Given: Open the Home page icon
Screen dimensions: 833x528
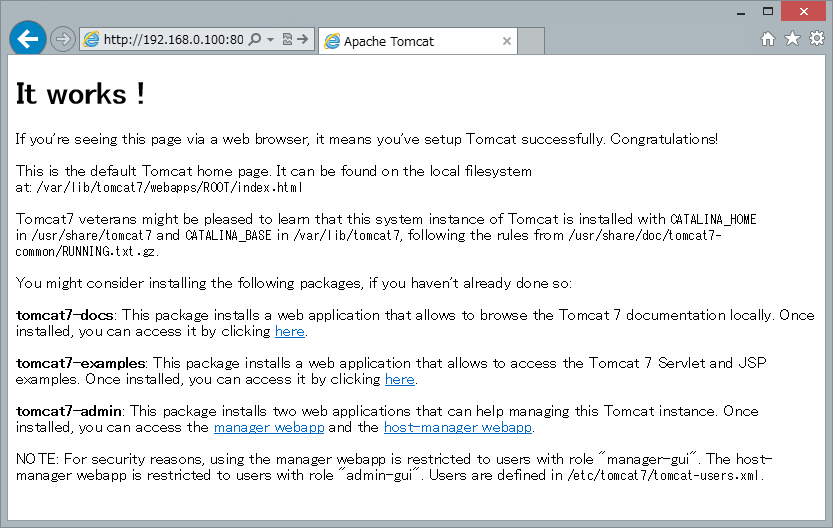Looking at the screenshot, I should tap(768, 39).
